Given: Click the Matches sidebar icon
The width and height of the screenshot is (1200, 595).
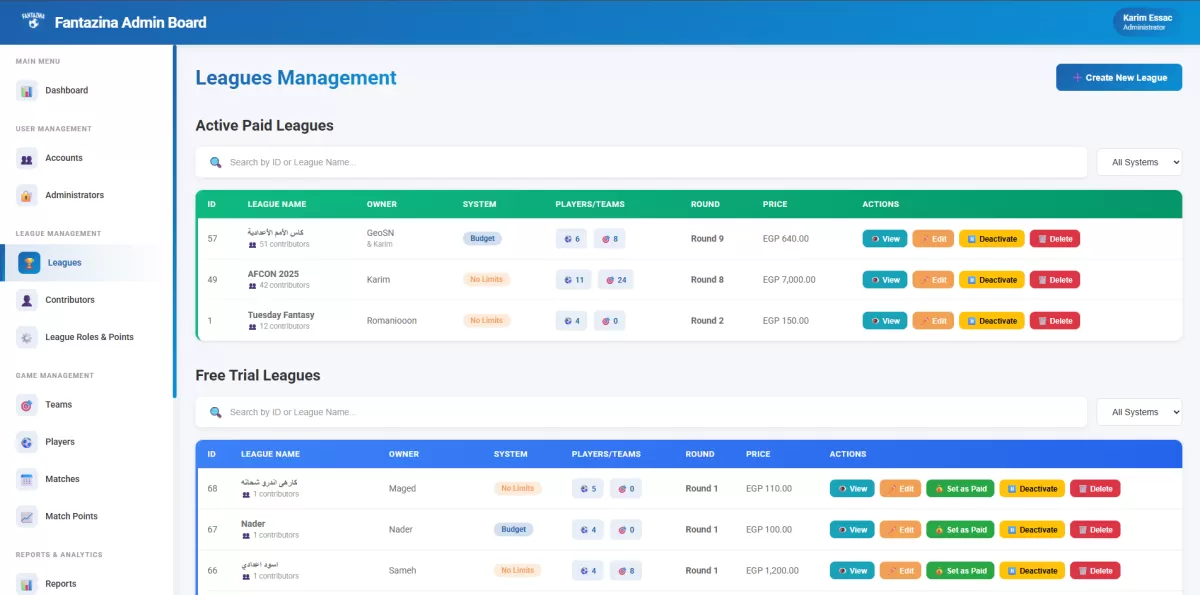Looking at the screenshot, I should point(27,479).
